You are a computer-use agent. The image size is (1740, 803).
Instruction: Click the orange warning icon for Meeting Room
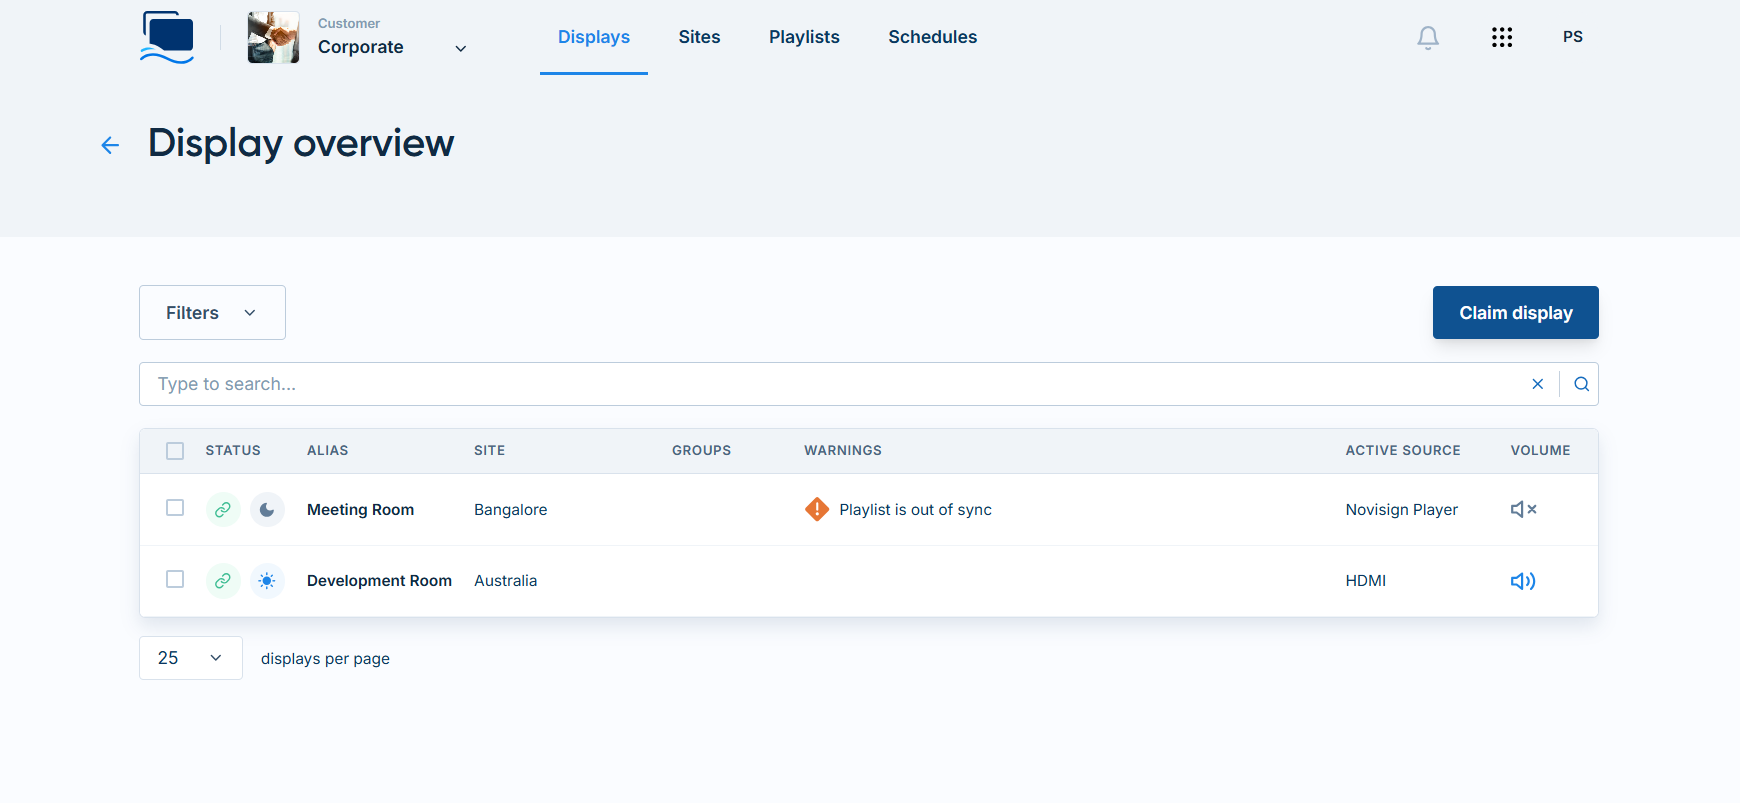(817, 510)
